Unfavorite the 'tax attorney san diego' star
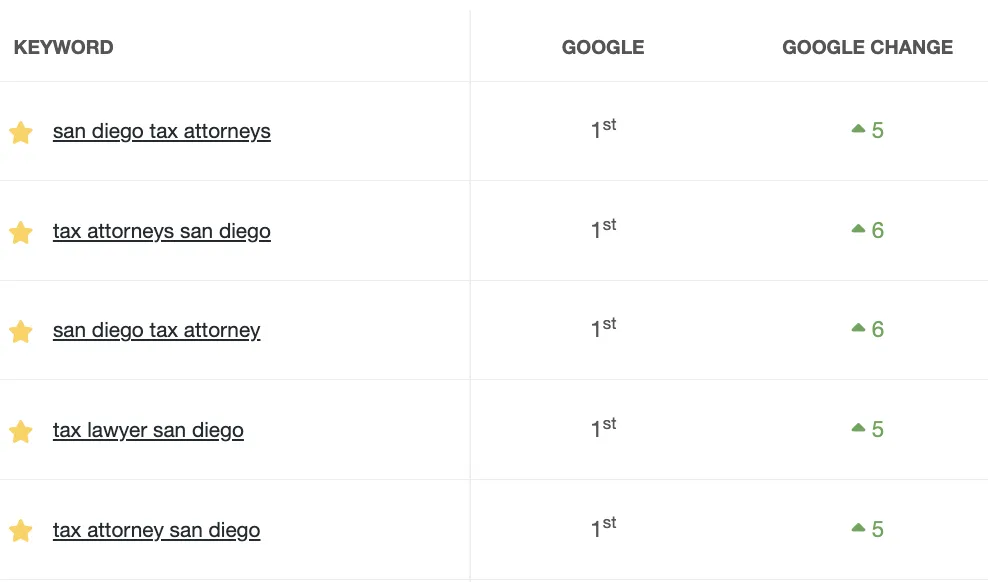The image size is (988, 582). pos(21,531)
